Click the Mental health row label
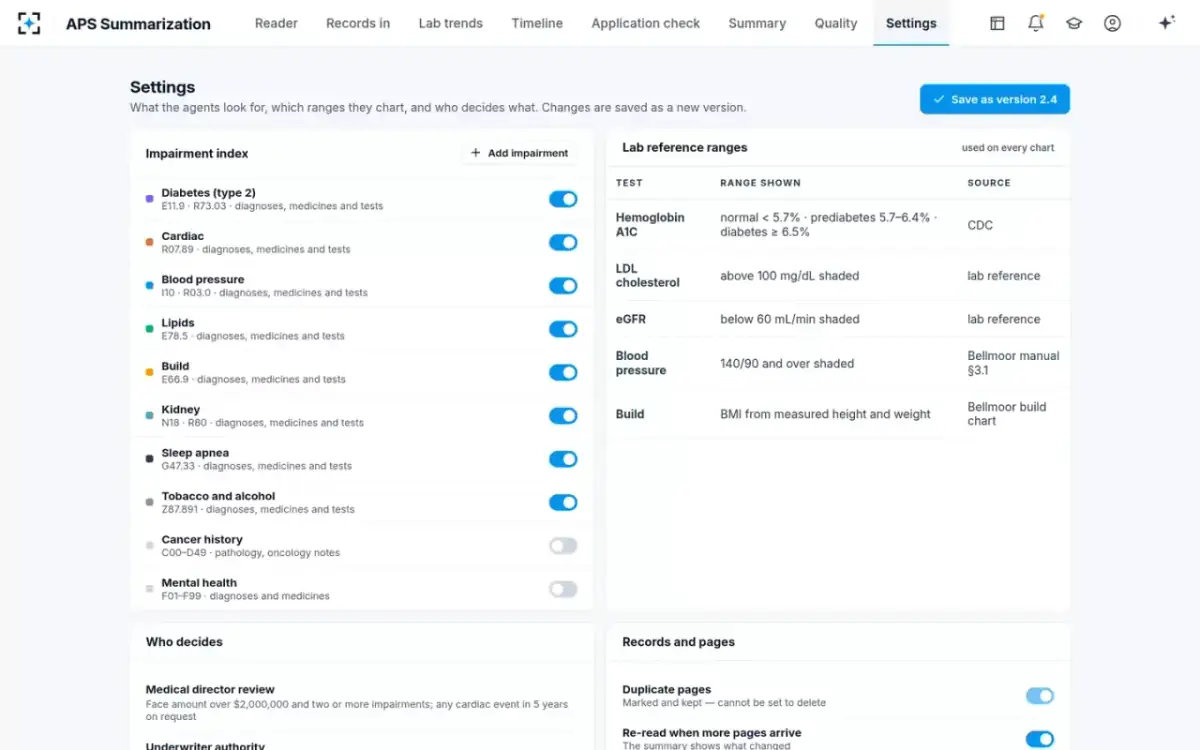 click(199, 583)
